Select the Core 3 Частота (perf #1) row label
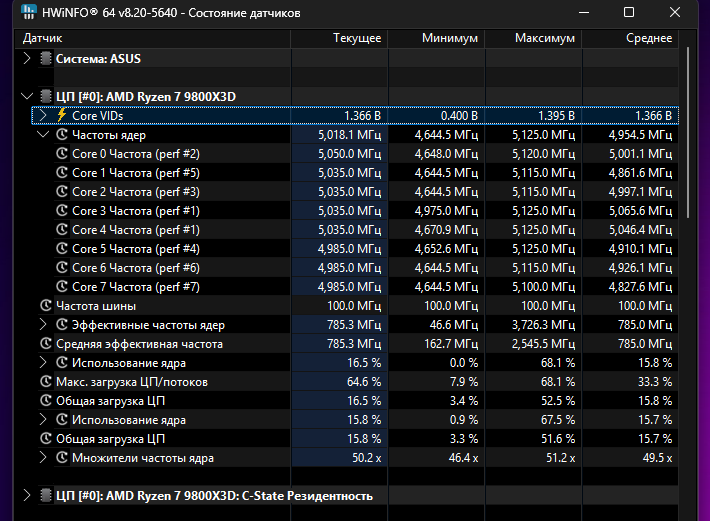The width and height of the screenshot is (710, 521). point(136,211)
